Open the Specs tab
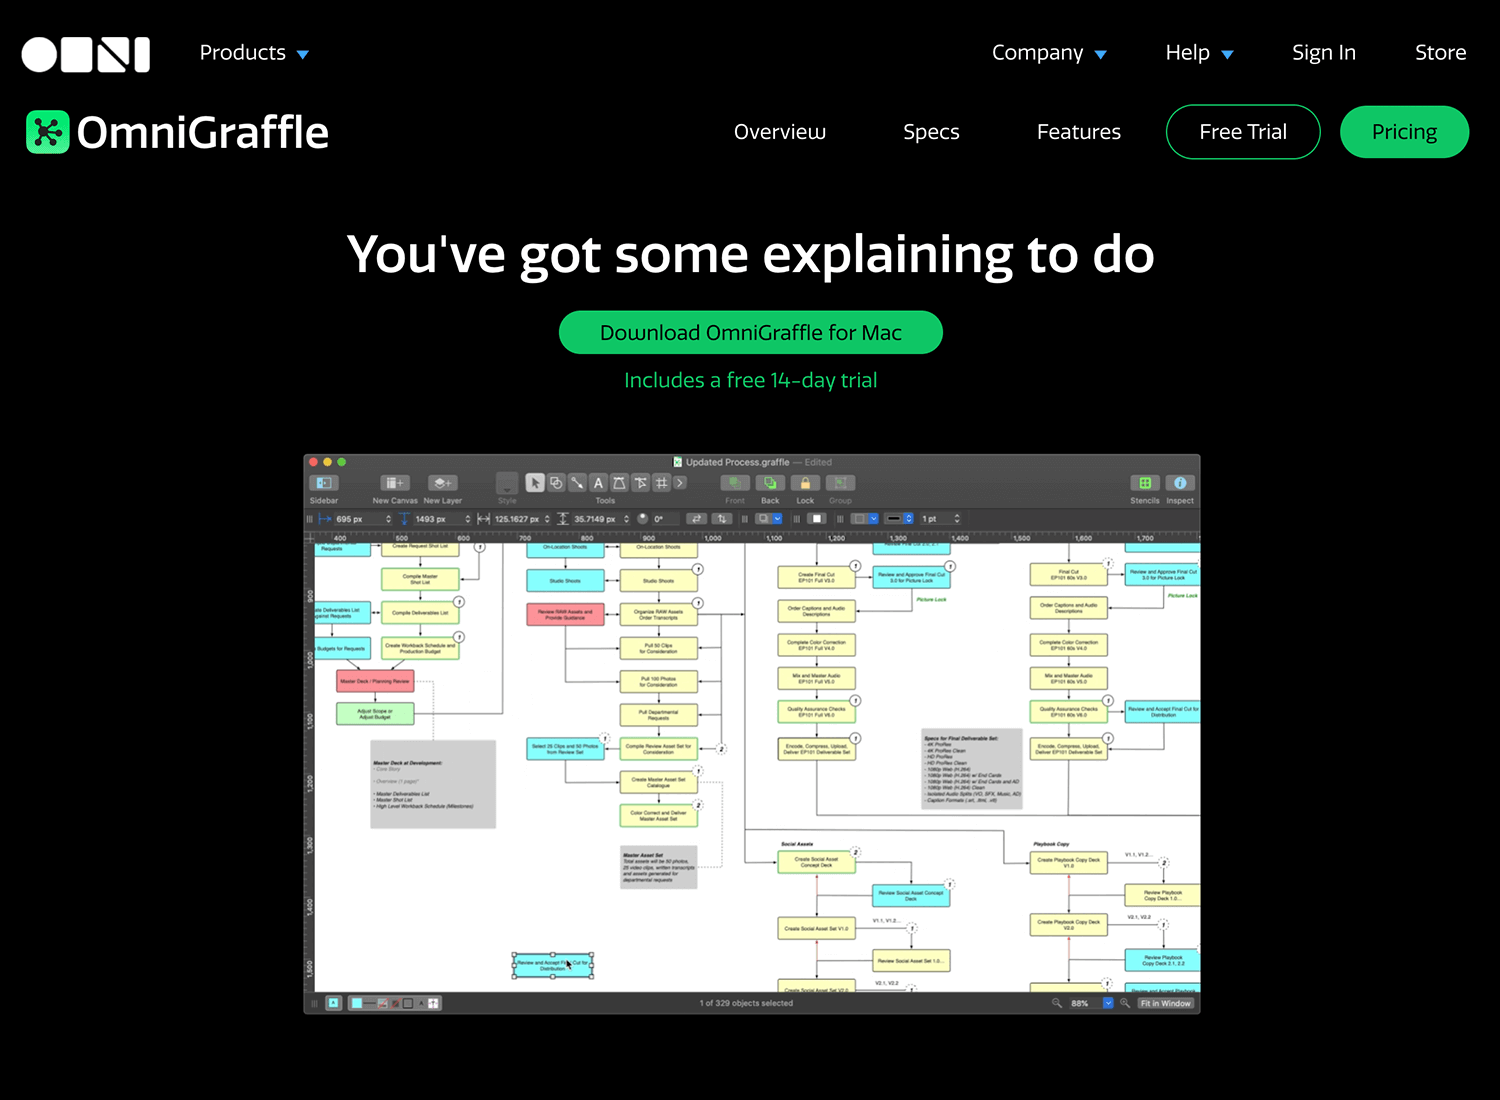This screenshot has height=1100, width=1500. click(931, 132)
